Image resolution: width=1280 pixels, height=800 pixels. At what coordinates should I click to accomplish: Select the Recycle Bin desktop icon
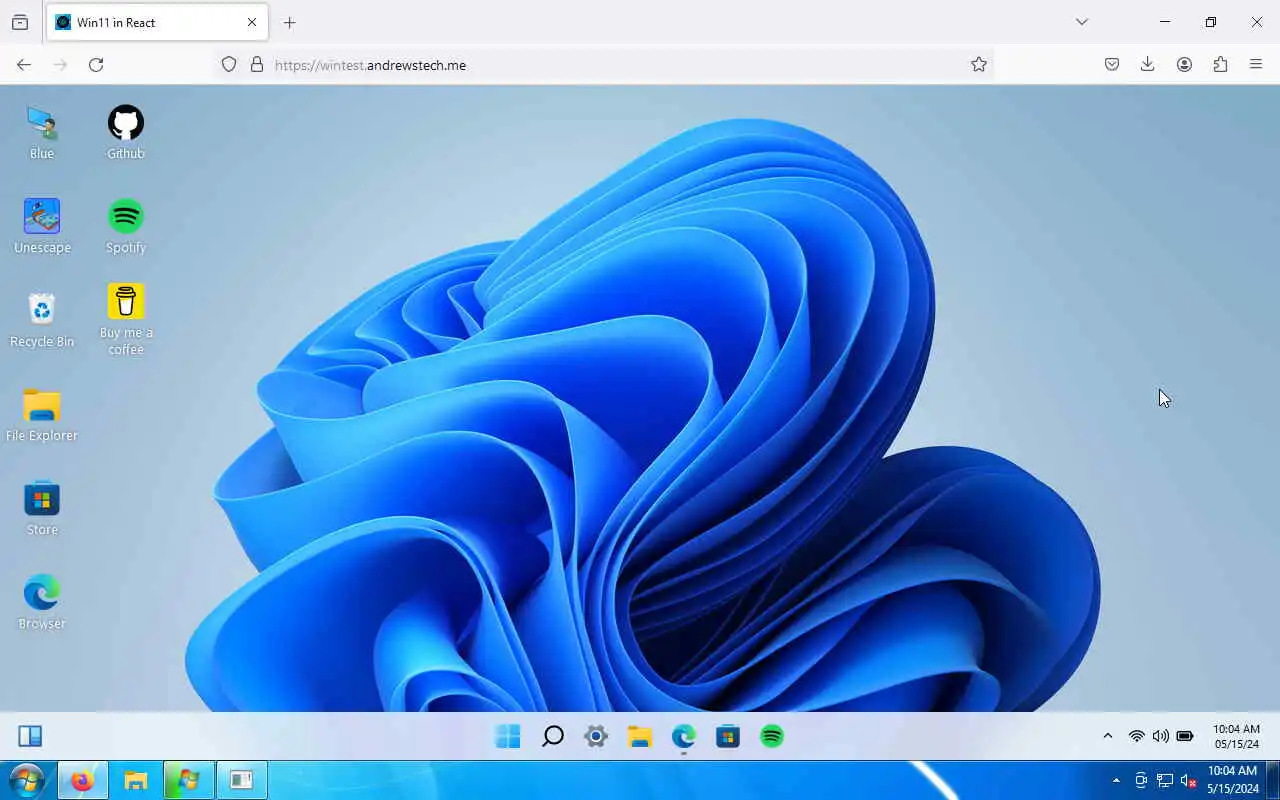point(42,320)
